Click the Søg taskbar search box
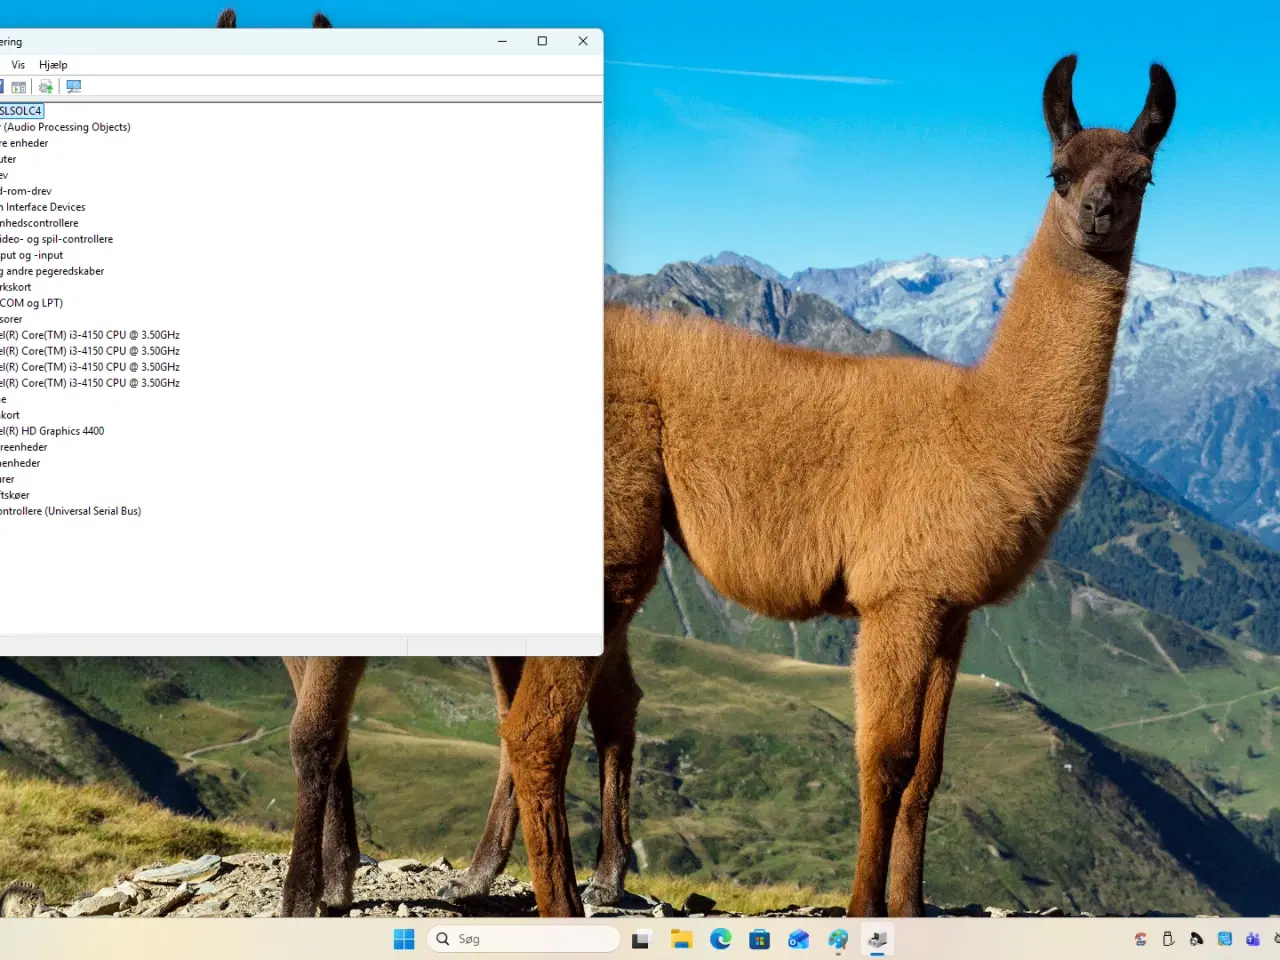 pyautogui.click(x=524, y=939)
